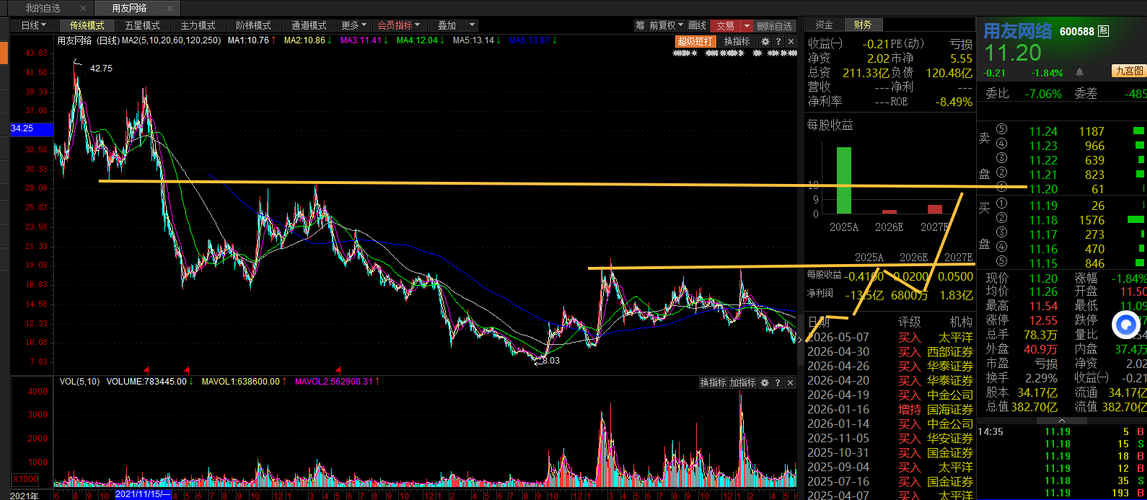
Task: Click the 2027E red earnings bar
Action: pos(935,209)
